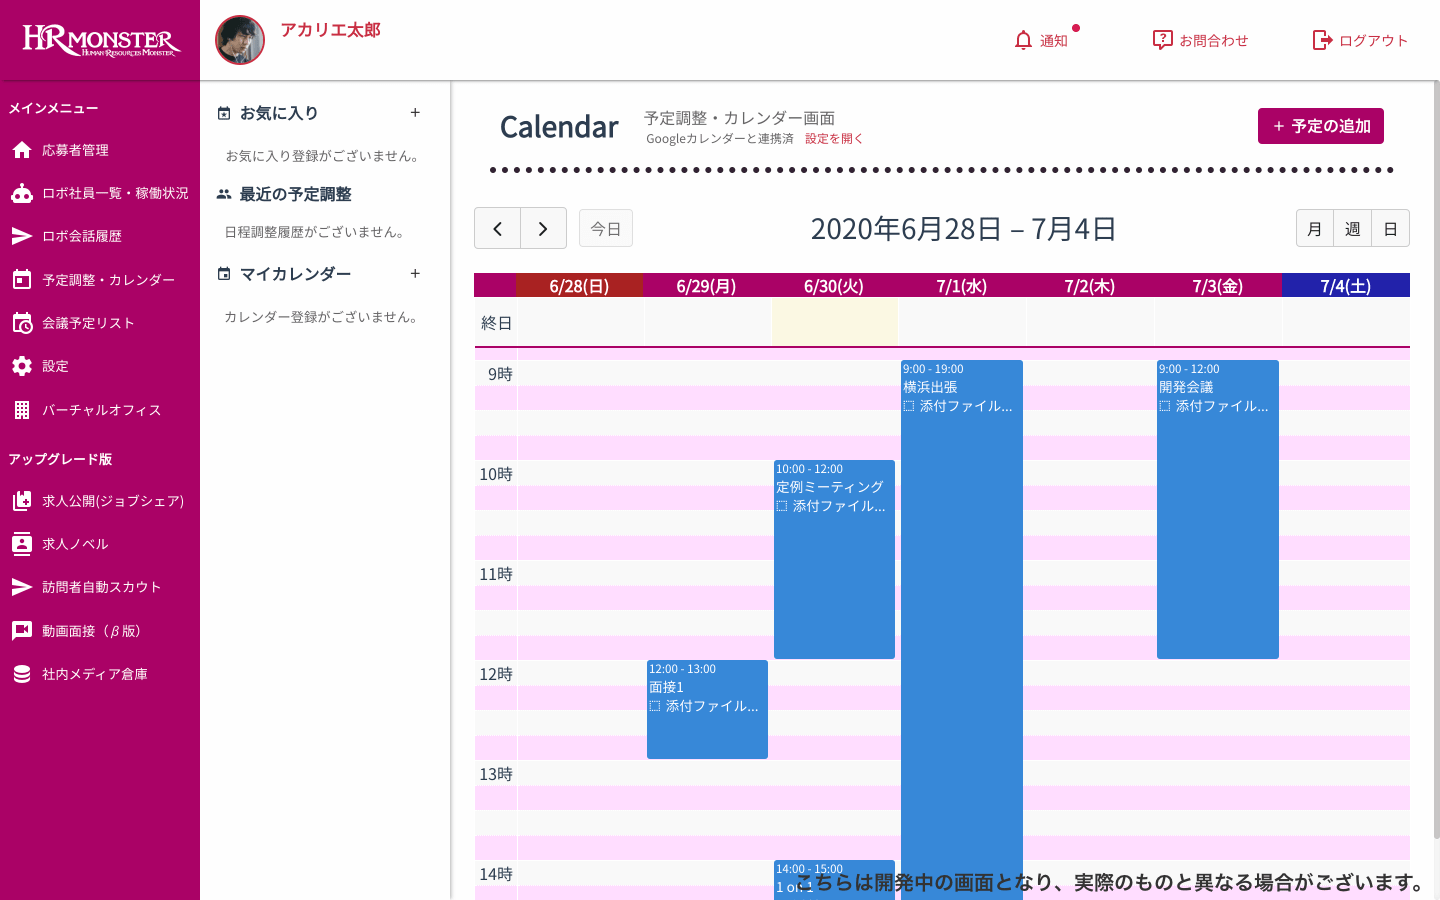The width and height of the screenshot is (1440, 900).
Task: Click the 通知 label in header
Action: pyautogui.click(x=1054, y=41)
